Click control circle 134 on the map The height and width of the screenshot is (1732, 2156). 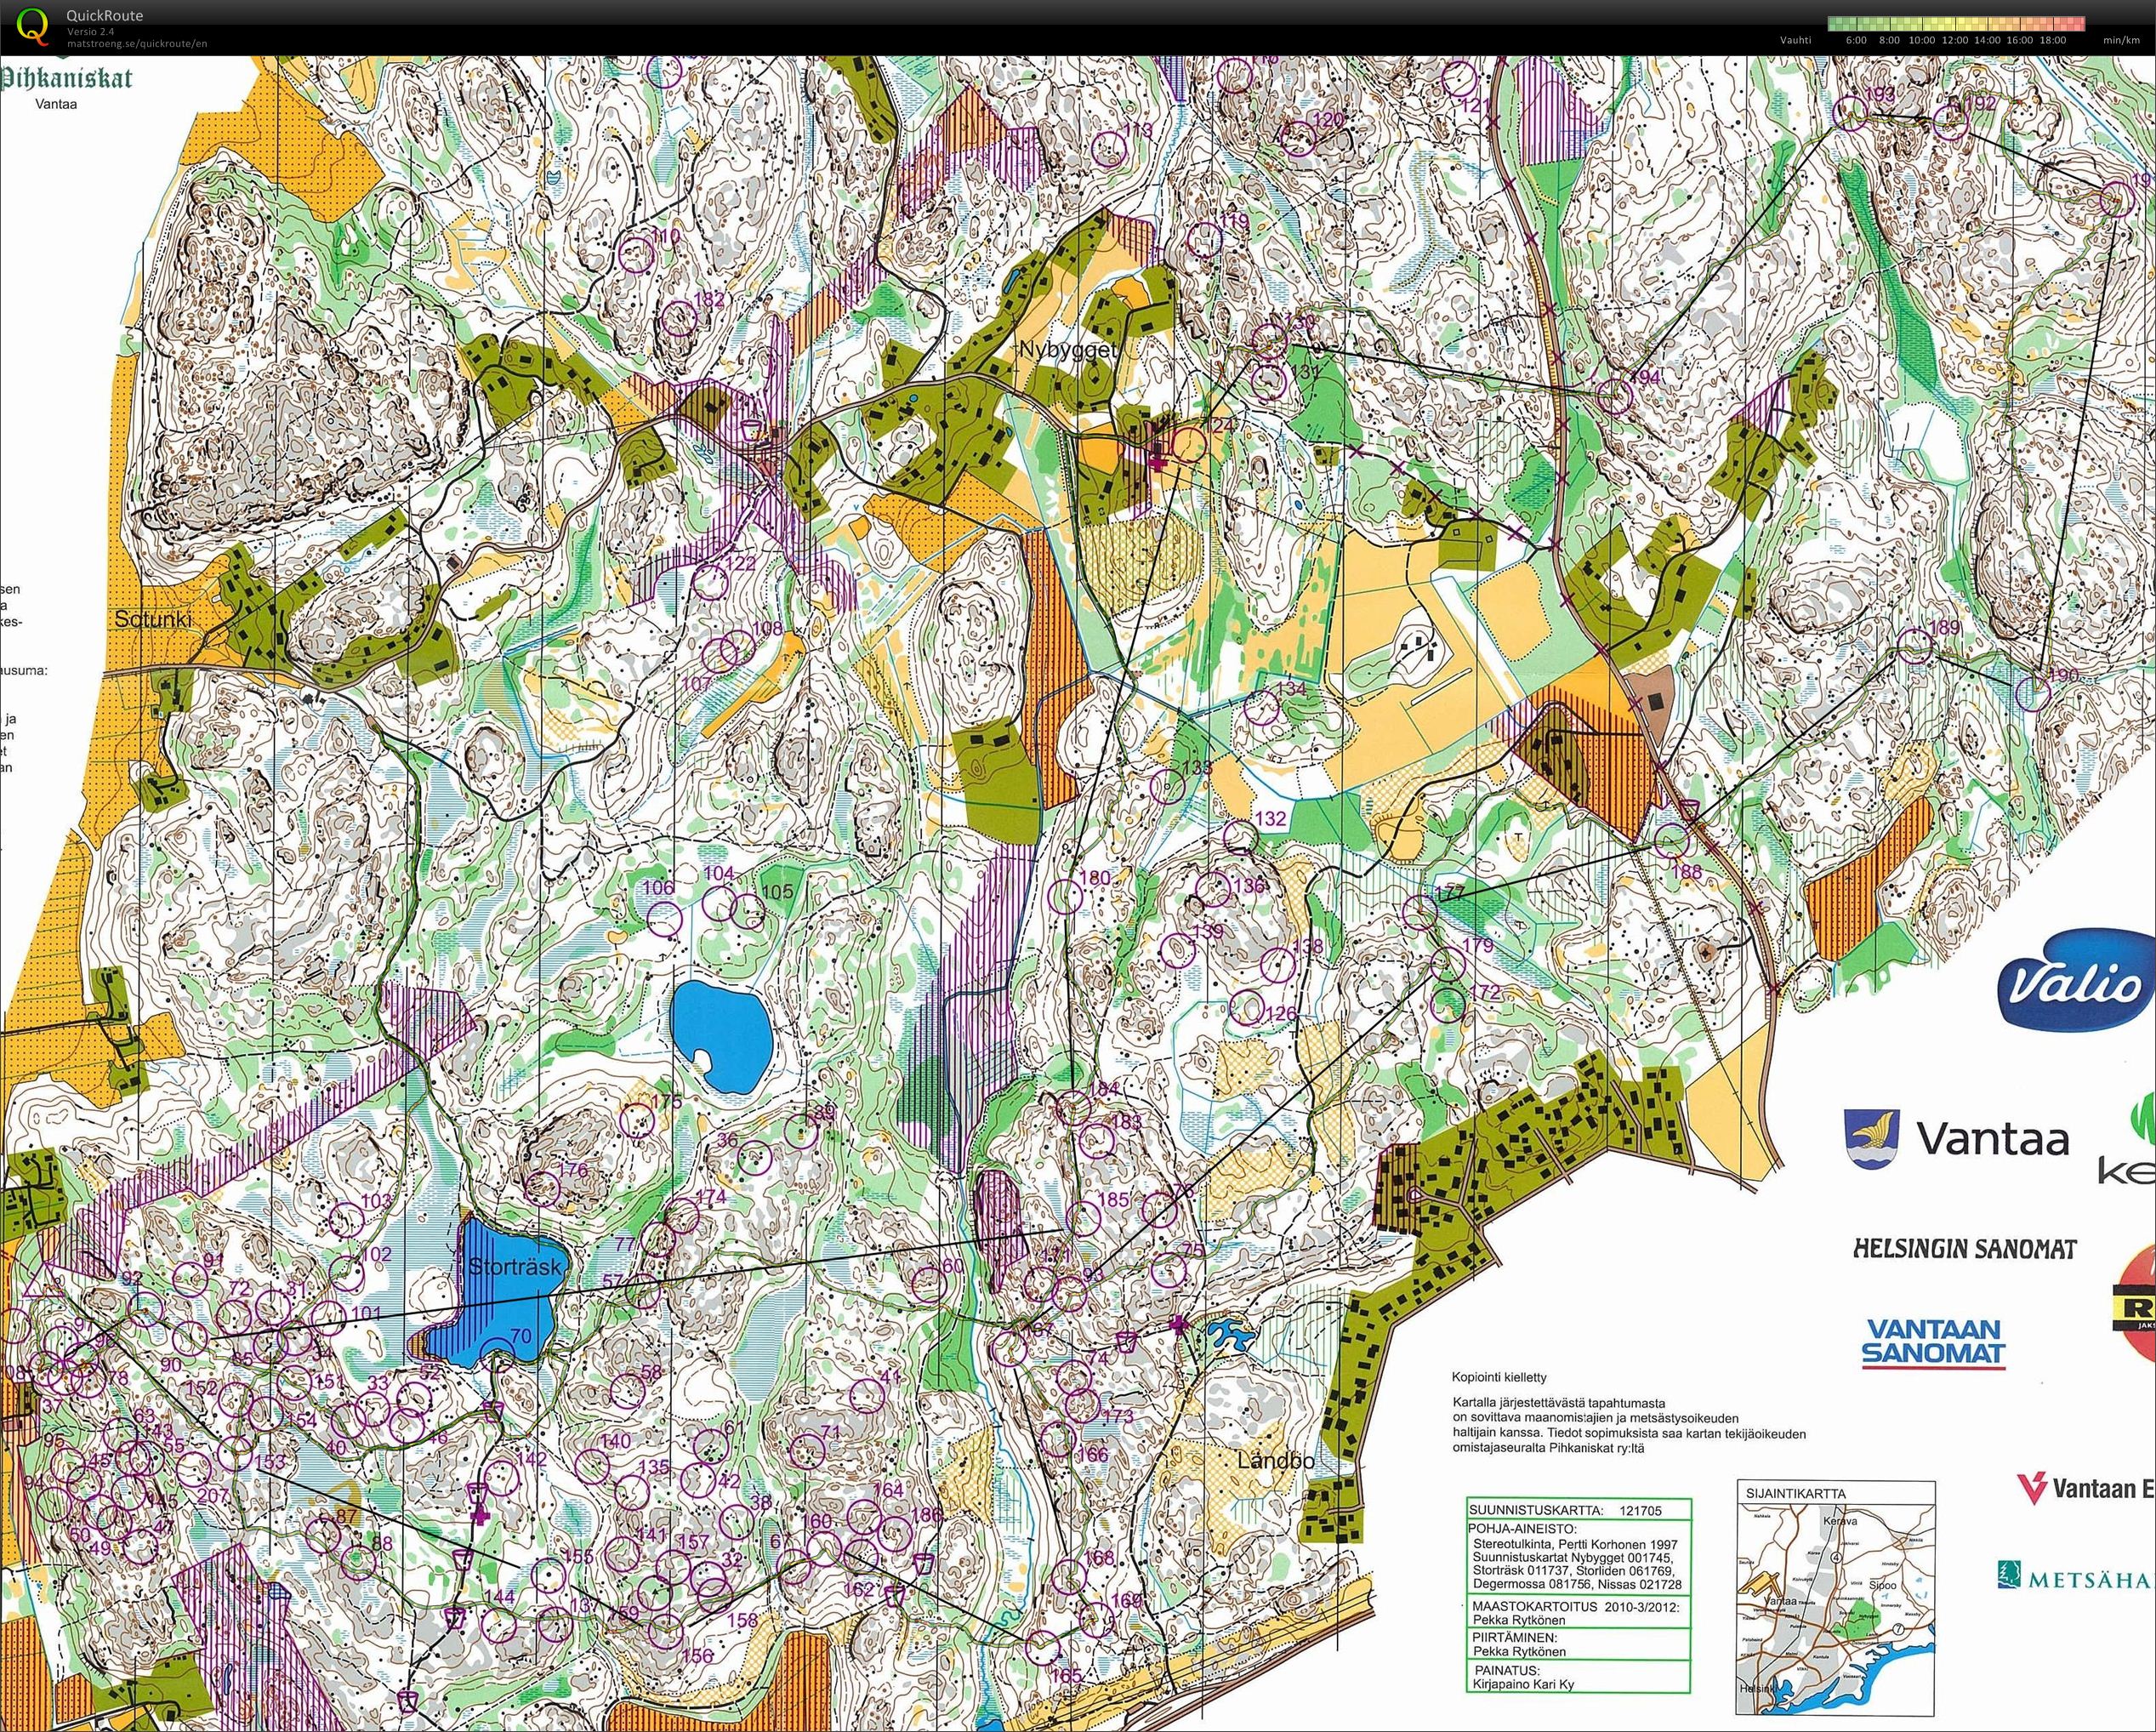click(x=1262, y=708)
